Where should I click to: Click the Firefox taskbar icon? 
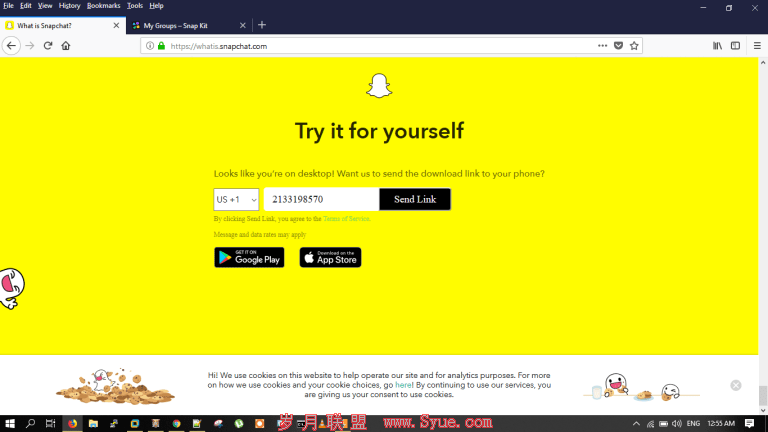(72, 424)
